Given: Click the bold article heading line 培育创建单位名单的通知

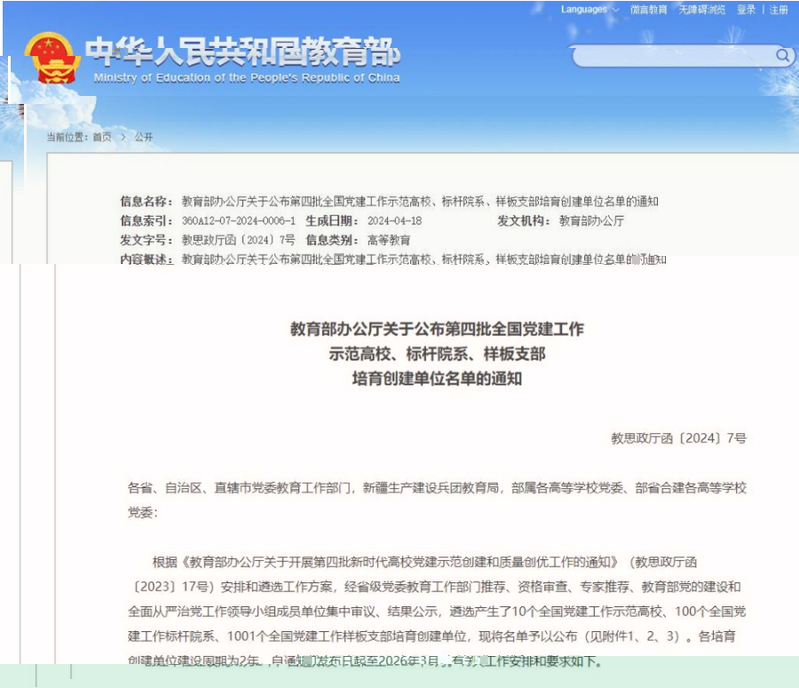Looking at the screenshot, I should click(437, 379).
